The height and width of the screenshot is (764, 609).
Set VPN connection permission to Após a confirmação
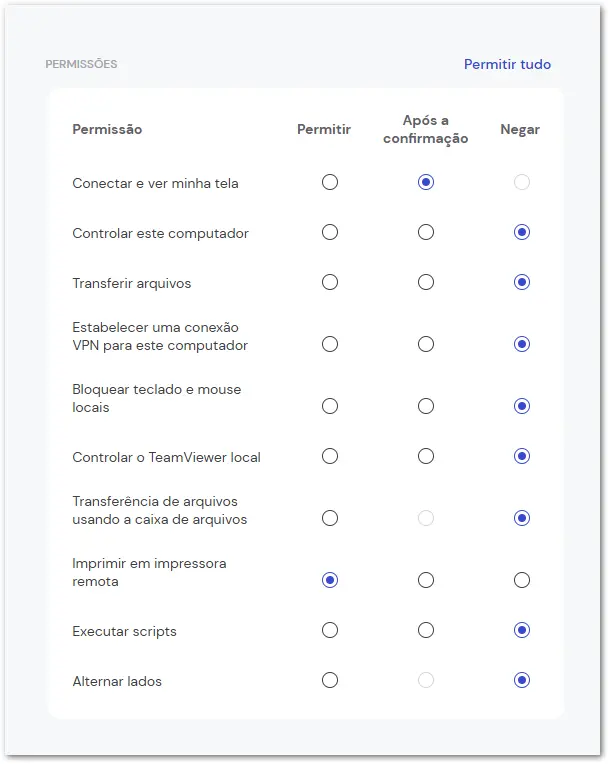426,344
